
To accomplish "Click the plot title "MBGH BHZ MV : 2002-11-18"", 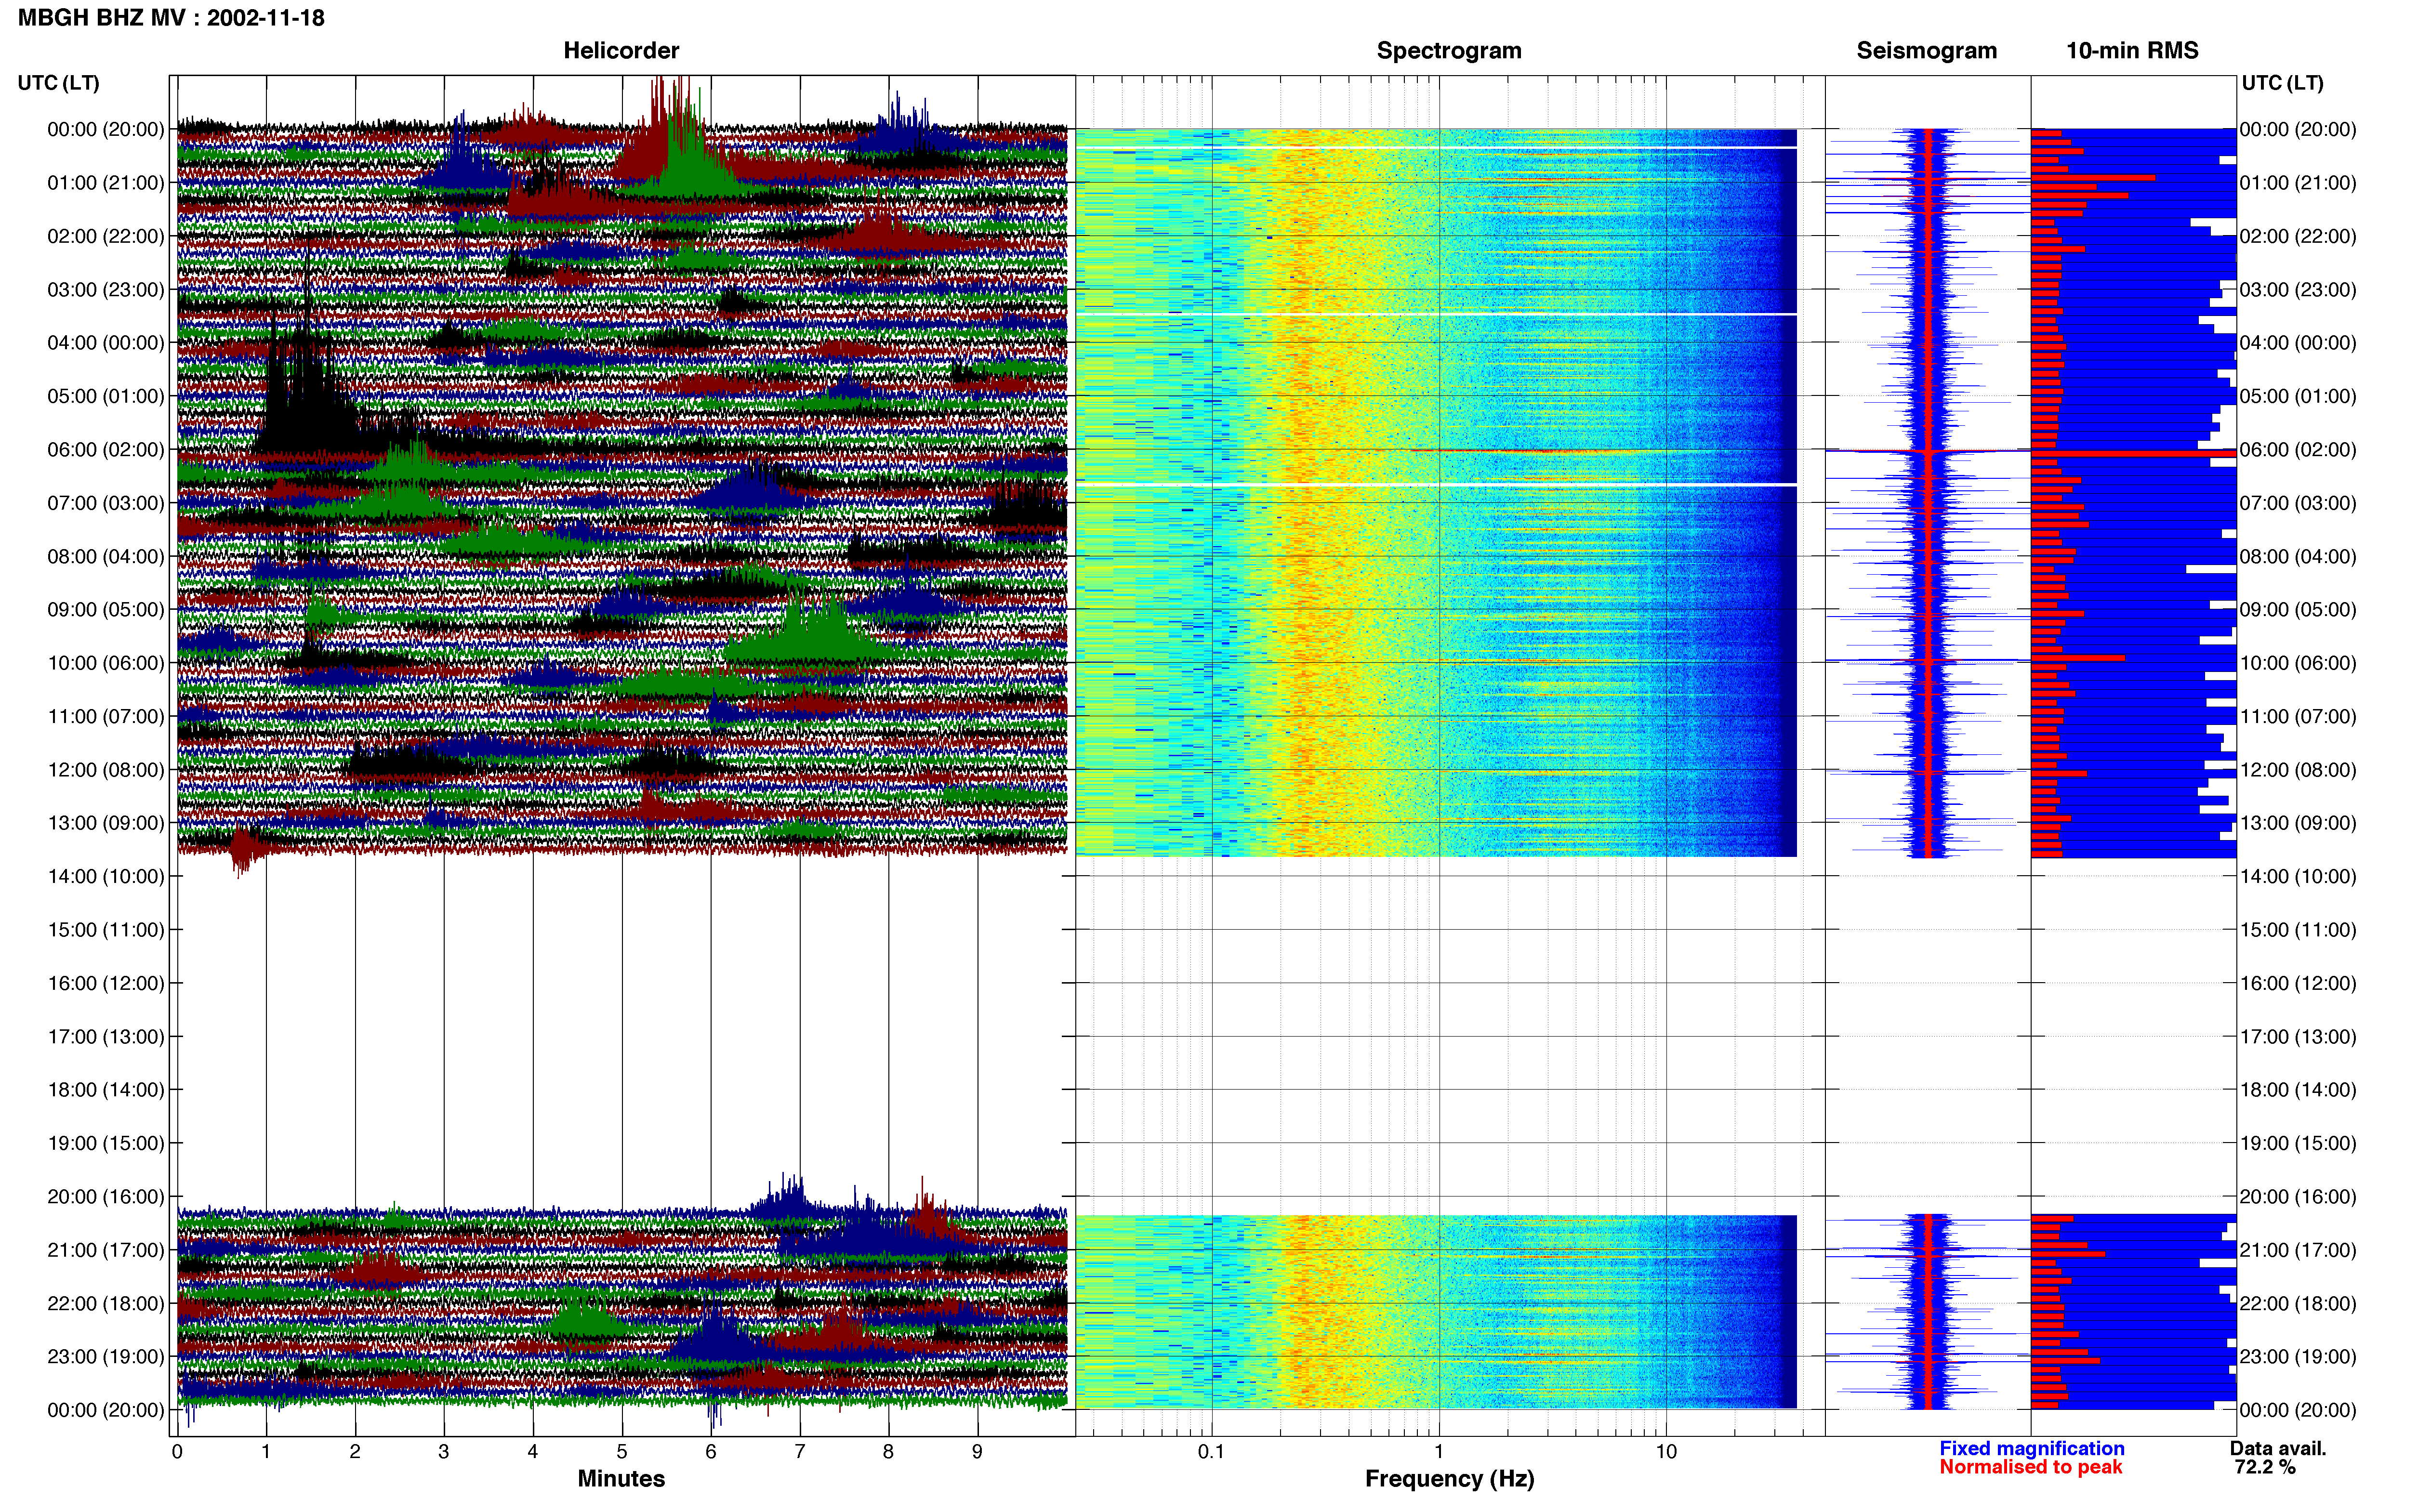I will click(171, 18).
